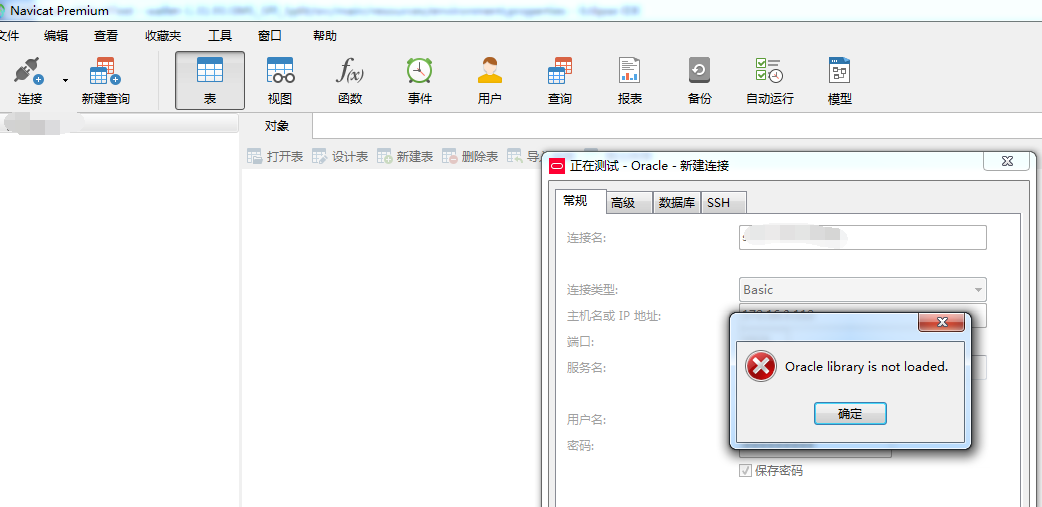Create a New Query (新建查询)
This screenshot has width=1042, height=507.
coord(106,80)
